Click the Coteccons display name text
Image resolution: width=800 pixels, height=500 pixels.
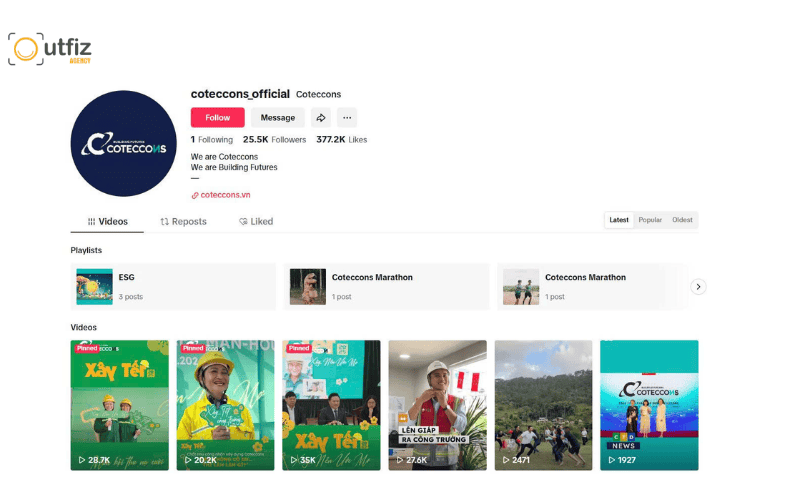318,95
